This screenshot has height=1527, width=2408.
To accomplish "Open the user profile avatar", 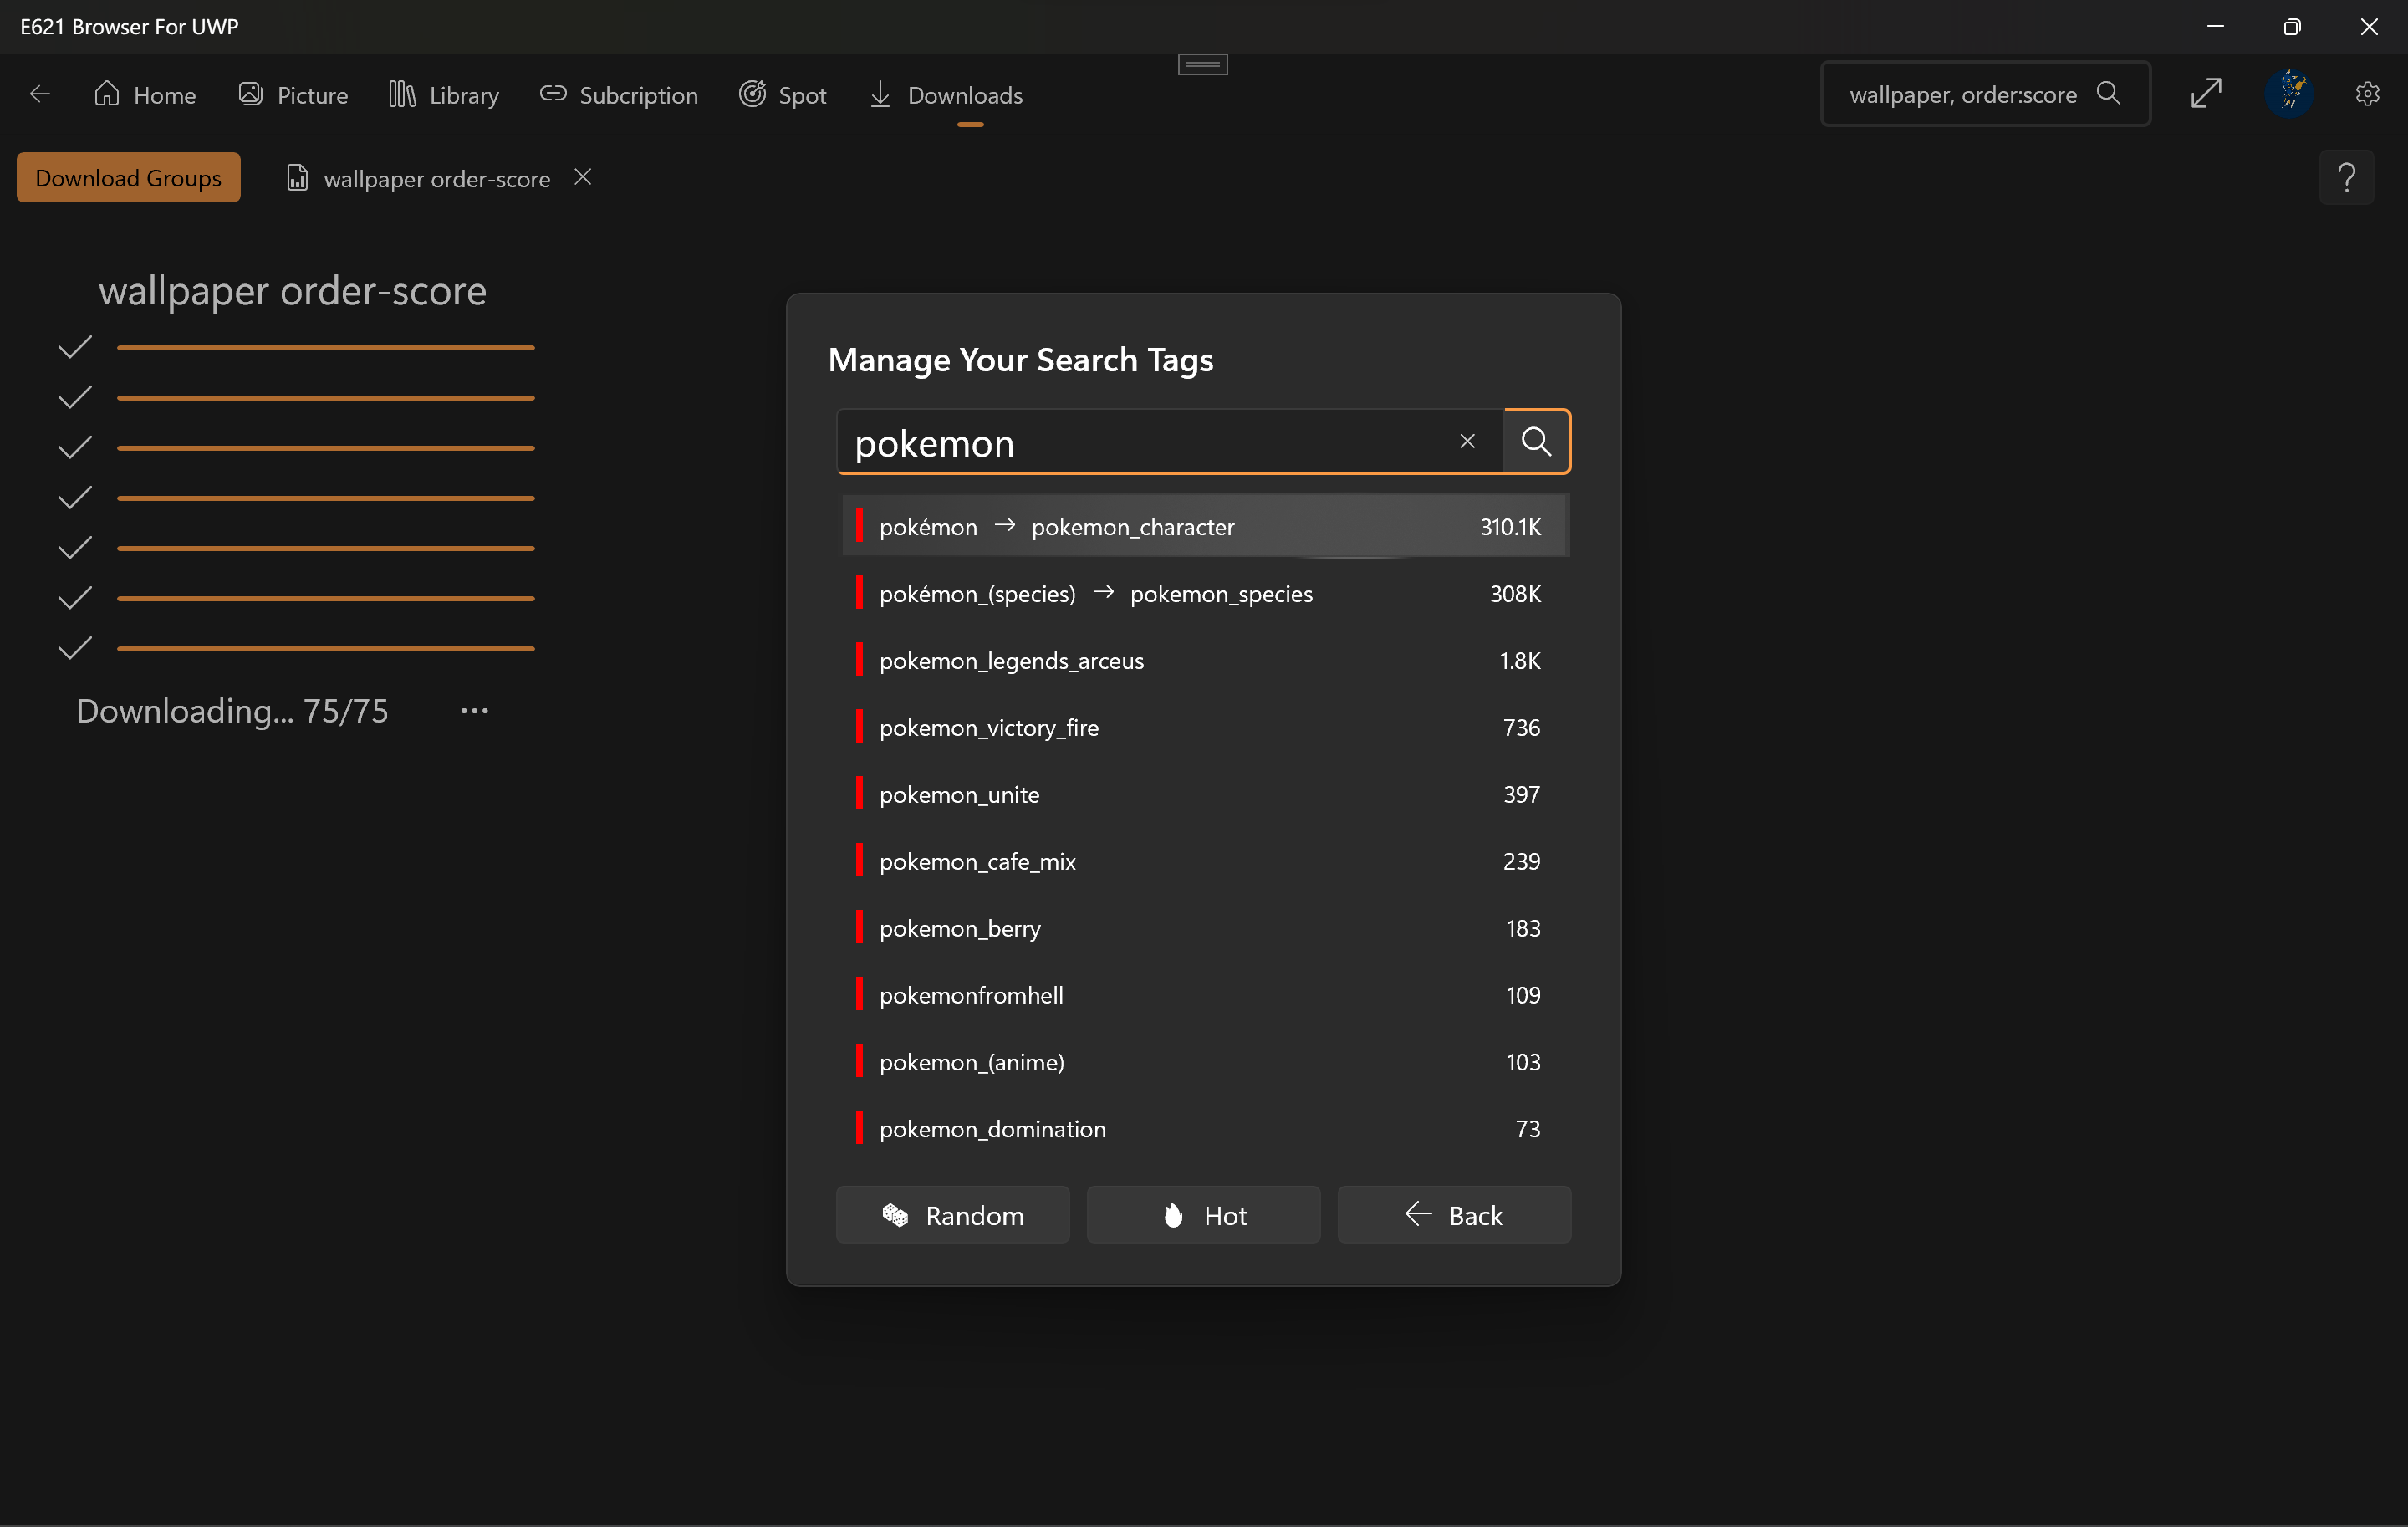I will [2289, 94].
